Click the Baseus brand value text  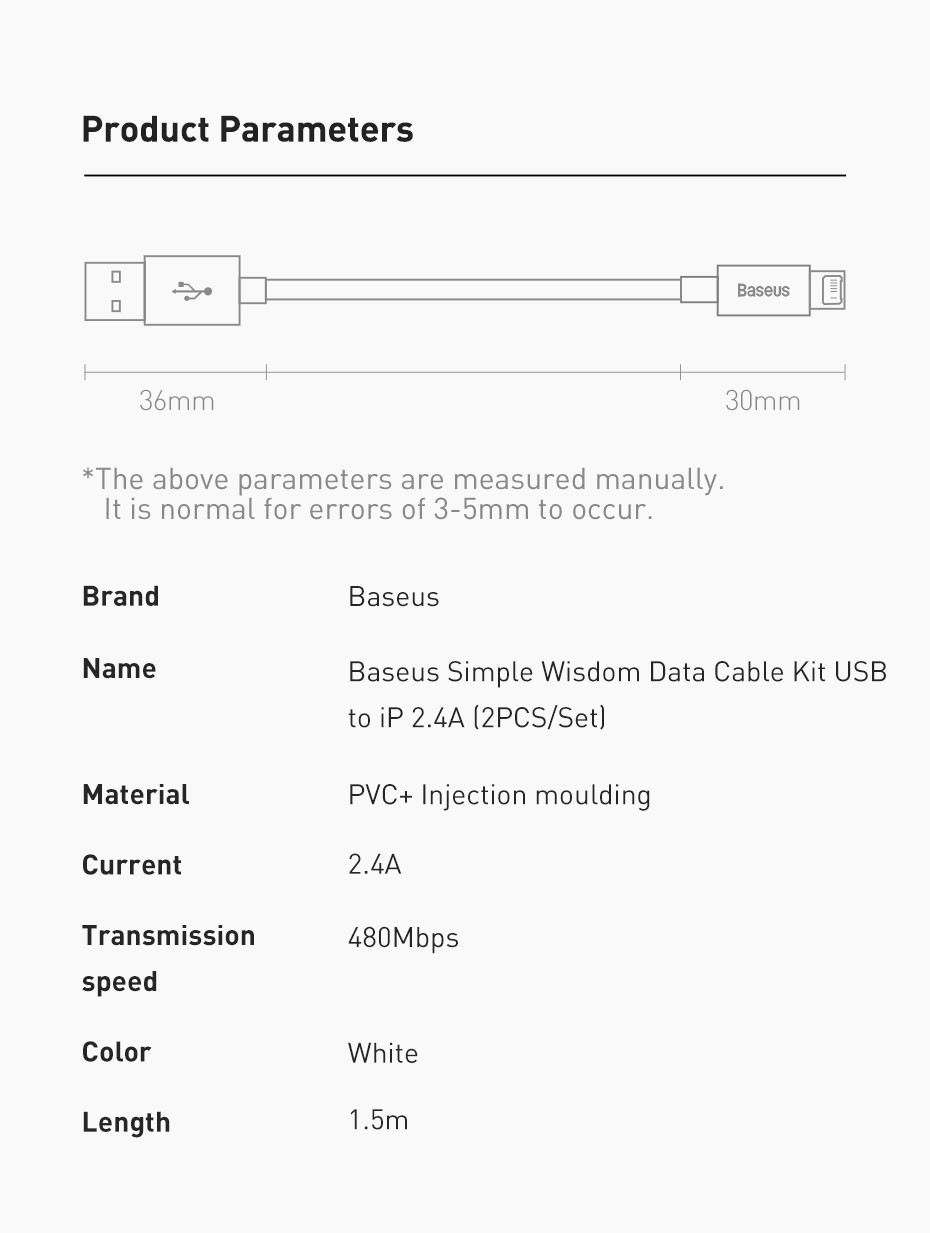click(393, 597)
